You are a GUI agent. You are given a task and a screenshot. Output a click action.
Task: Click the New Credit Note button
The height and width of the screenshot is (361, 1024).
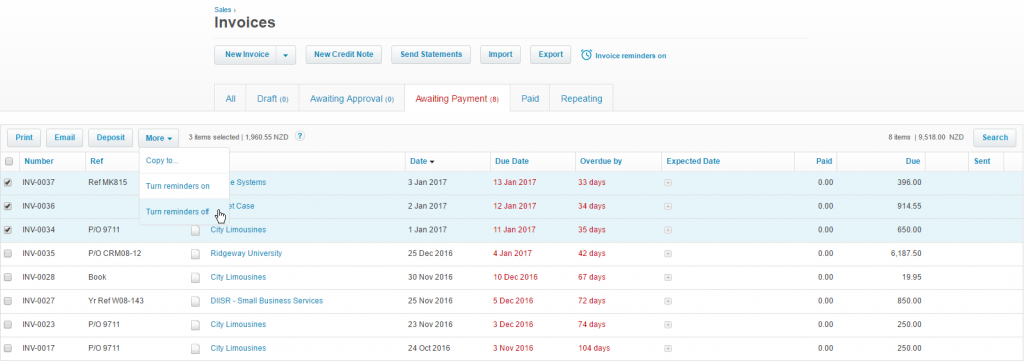point(344,55)
